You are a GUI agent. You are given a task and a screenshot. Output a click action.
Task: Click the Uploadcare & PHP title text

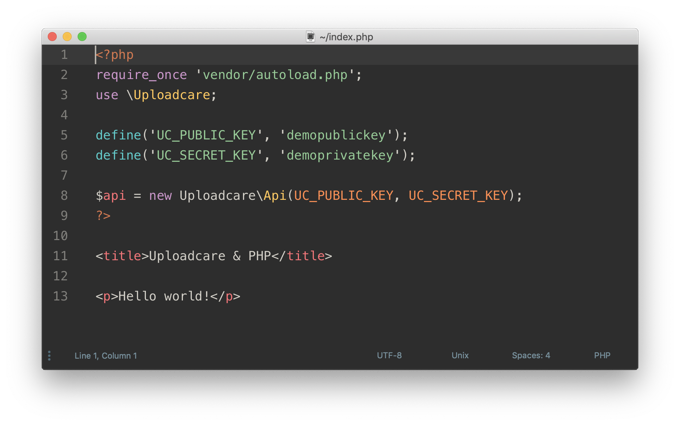click(x=210, y=256)
